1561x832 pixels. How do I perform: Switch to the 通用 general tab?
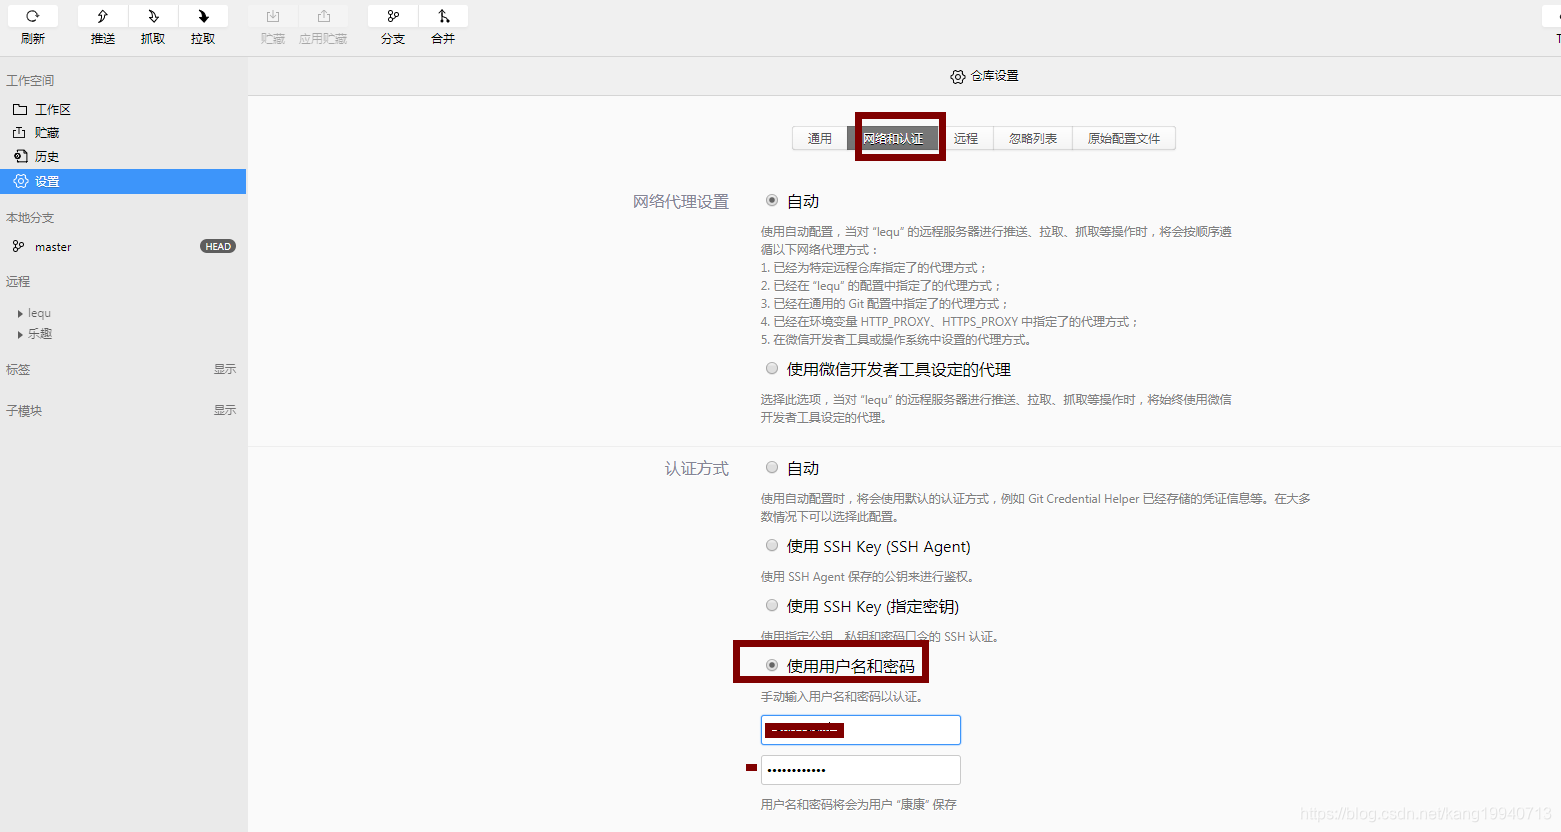click(x=820, y=138)
